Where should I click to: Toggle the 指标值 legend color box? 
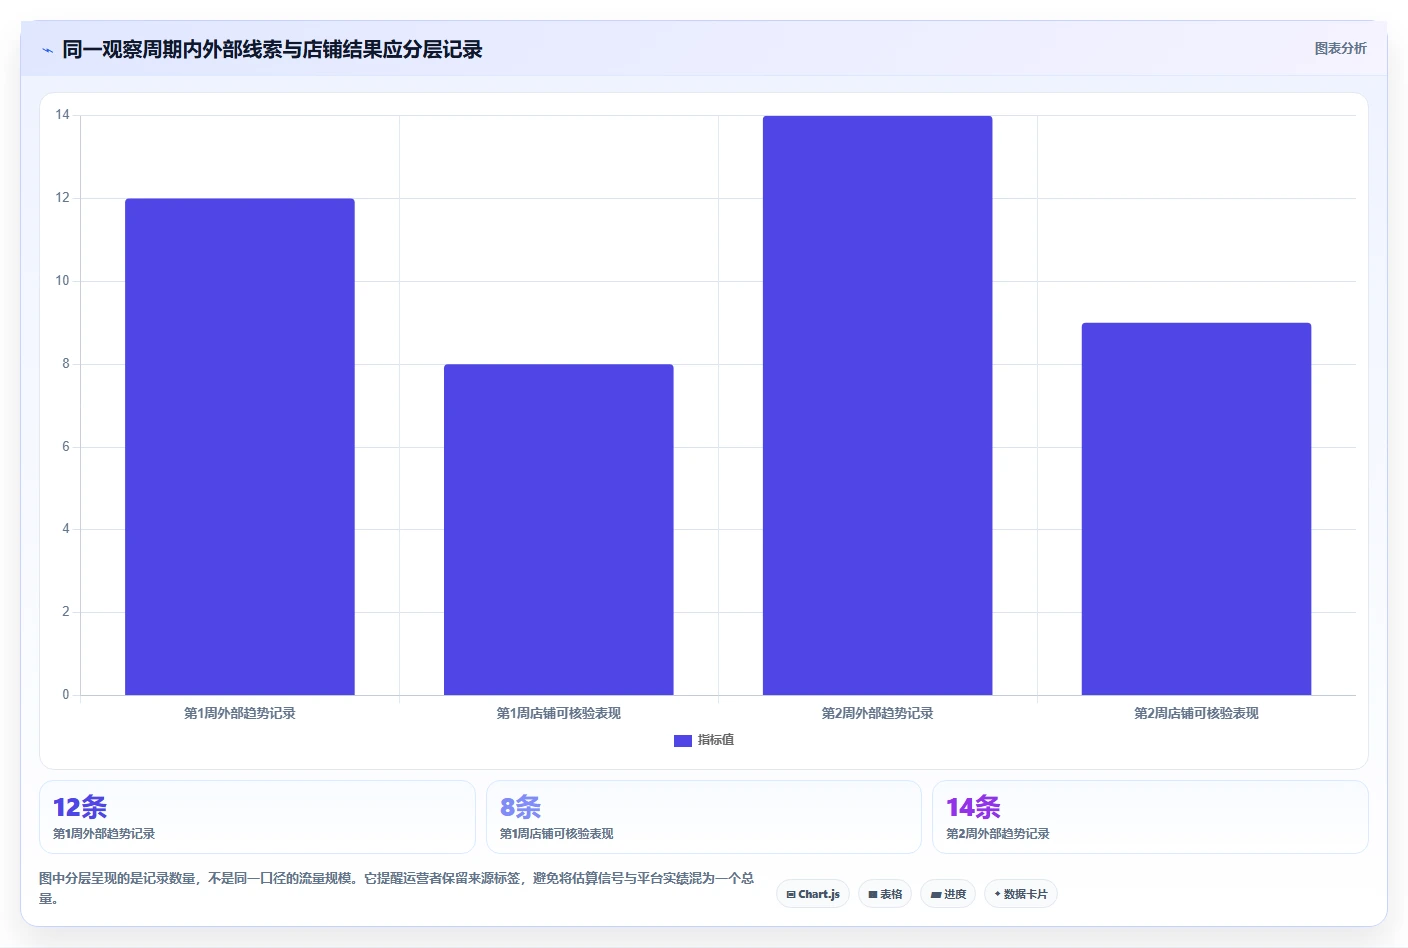pyautogui.click(x=683, y=741)
